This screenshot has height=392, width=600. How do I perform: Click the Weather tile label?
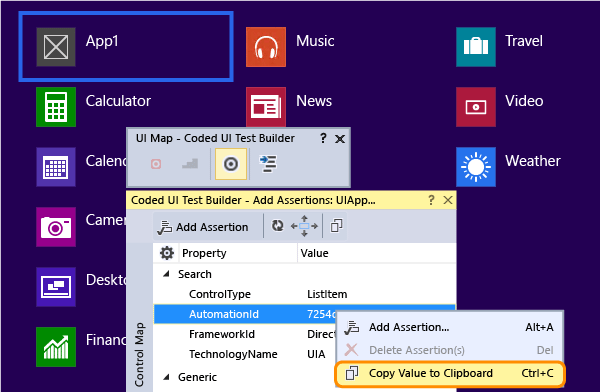point(533,161)
